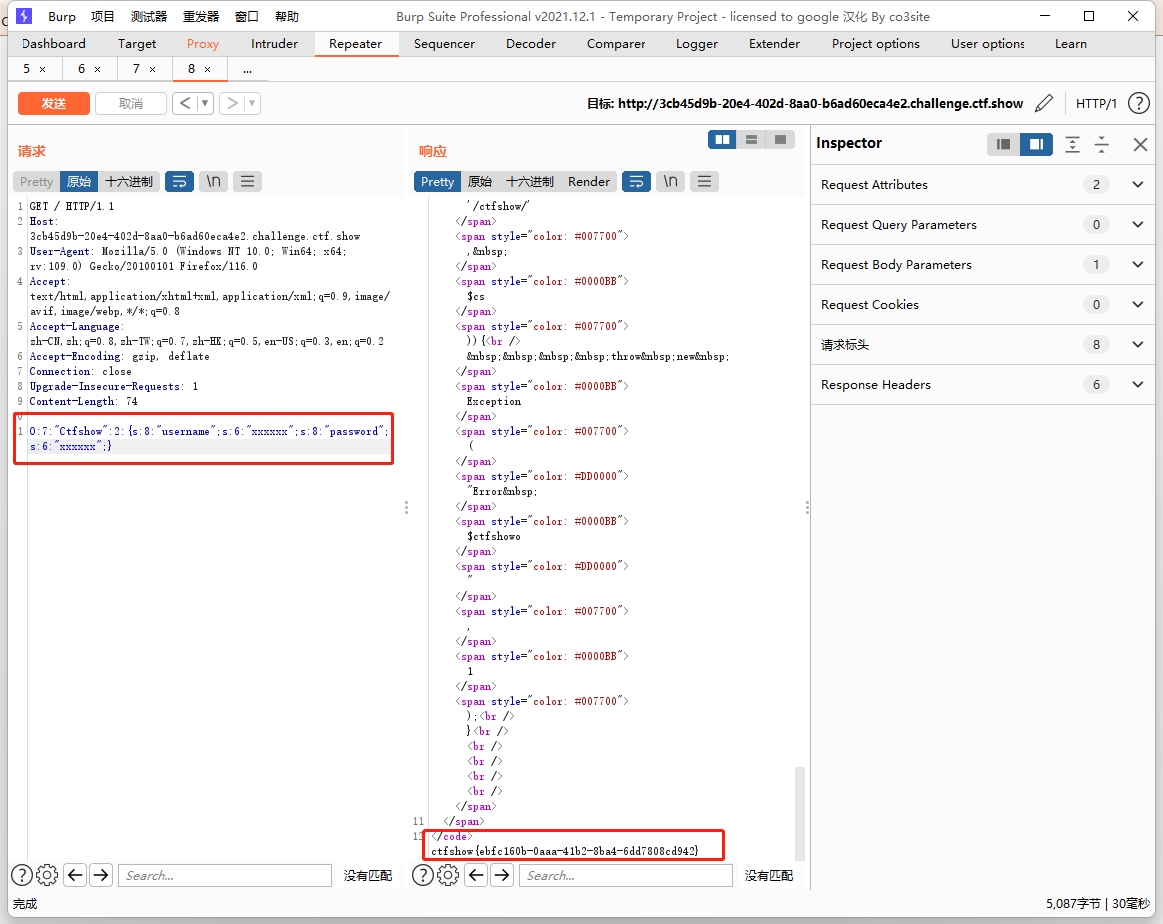Open help question mark near HTTP/1

click(1139, 103)
